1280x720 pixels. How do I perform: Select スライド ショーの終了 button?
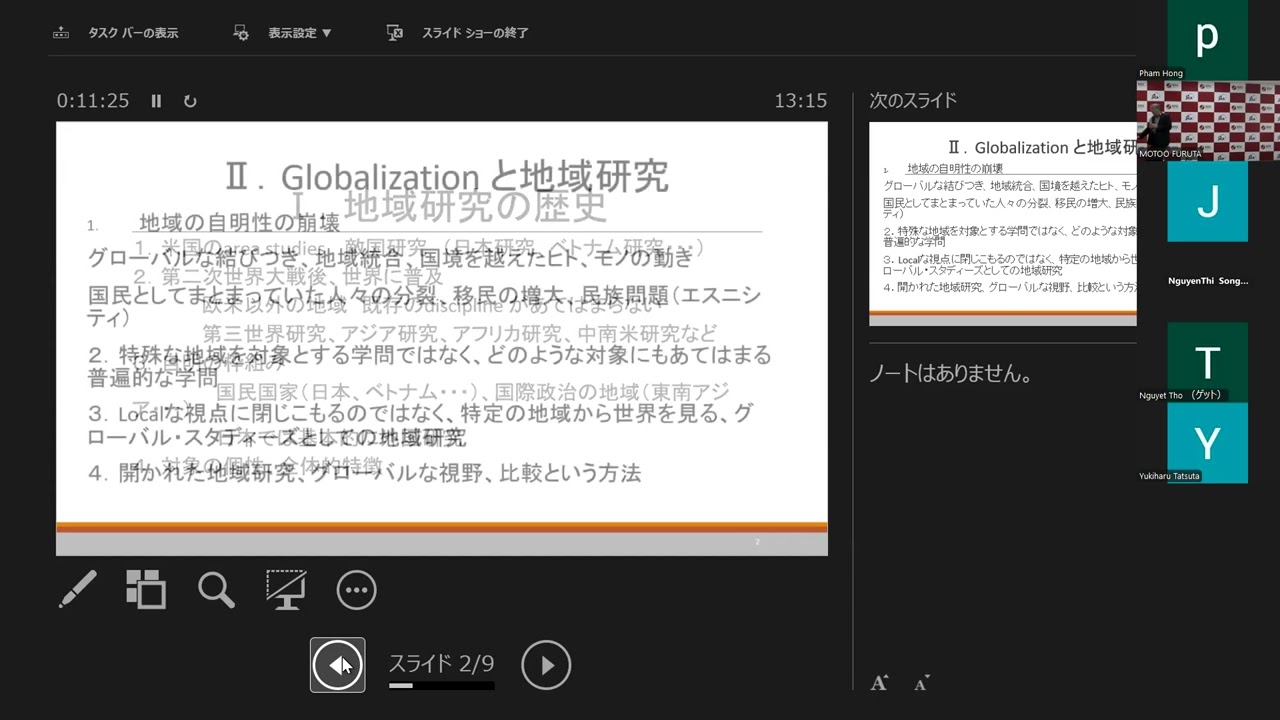pyautogui.click(x=475, y=33)
